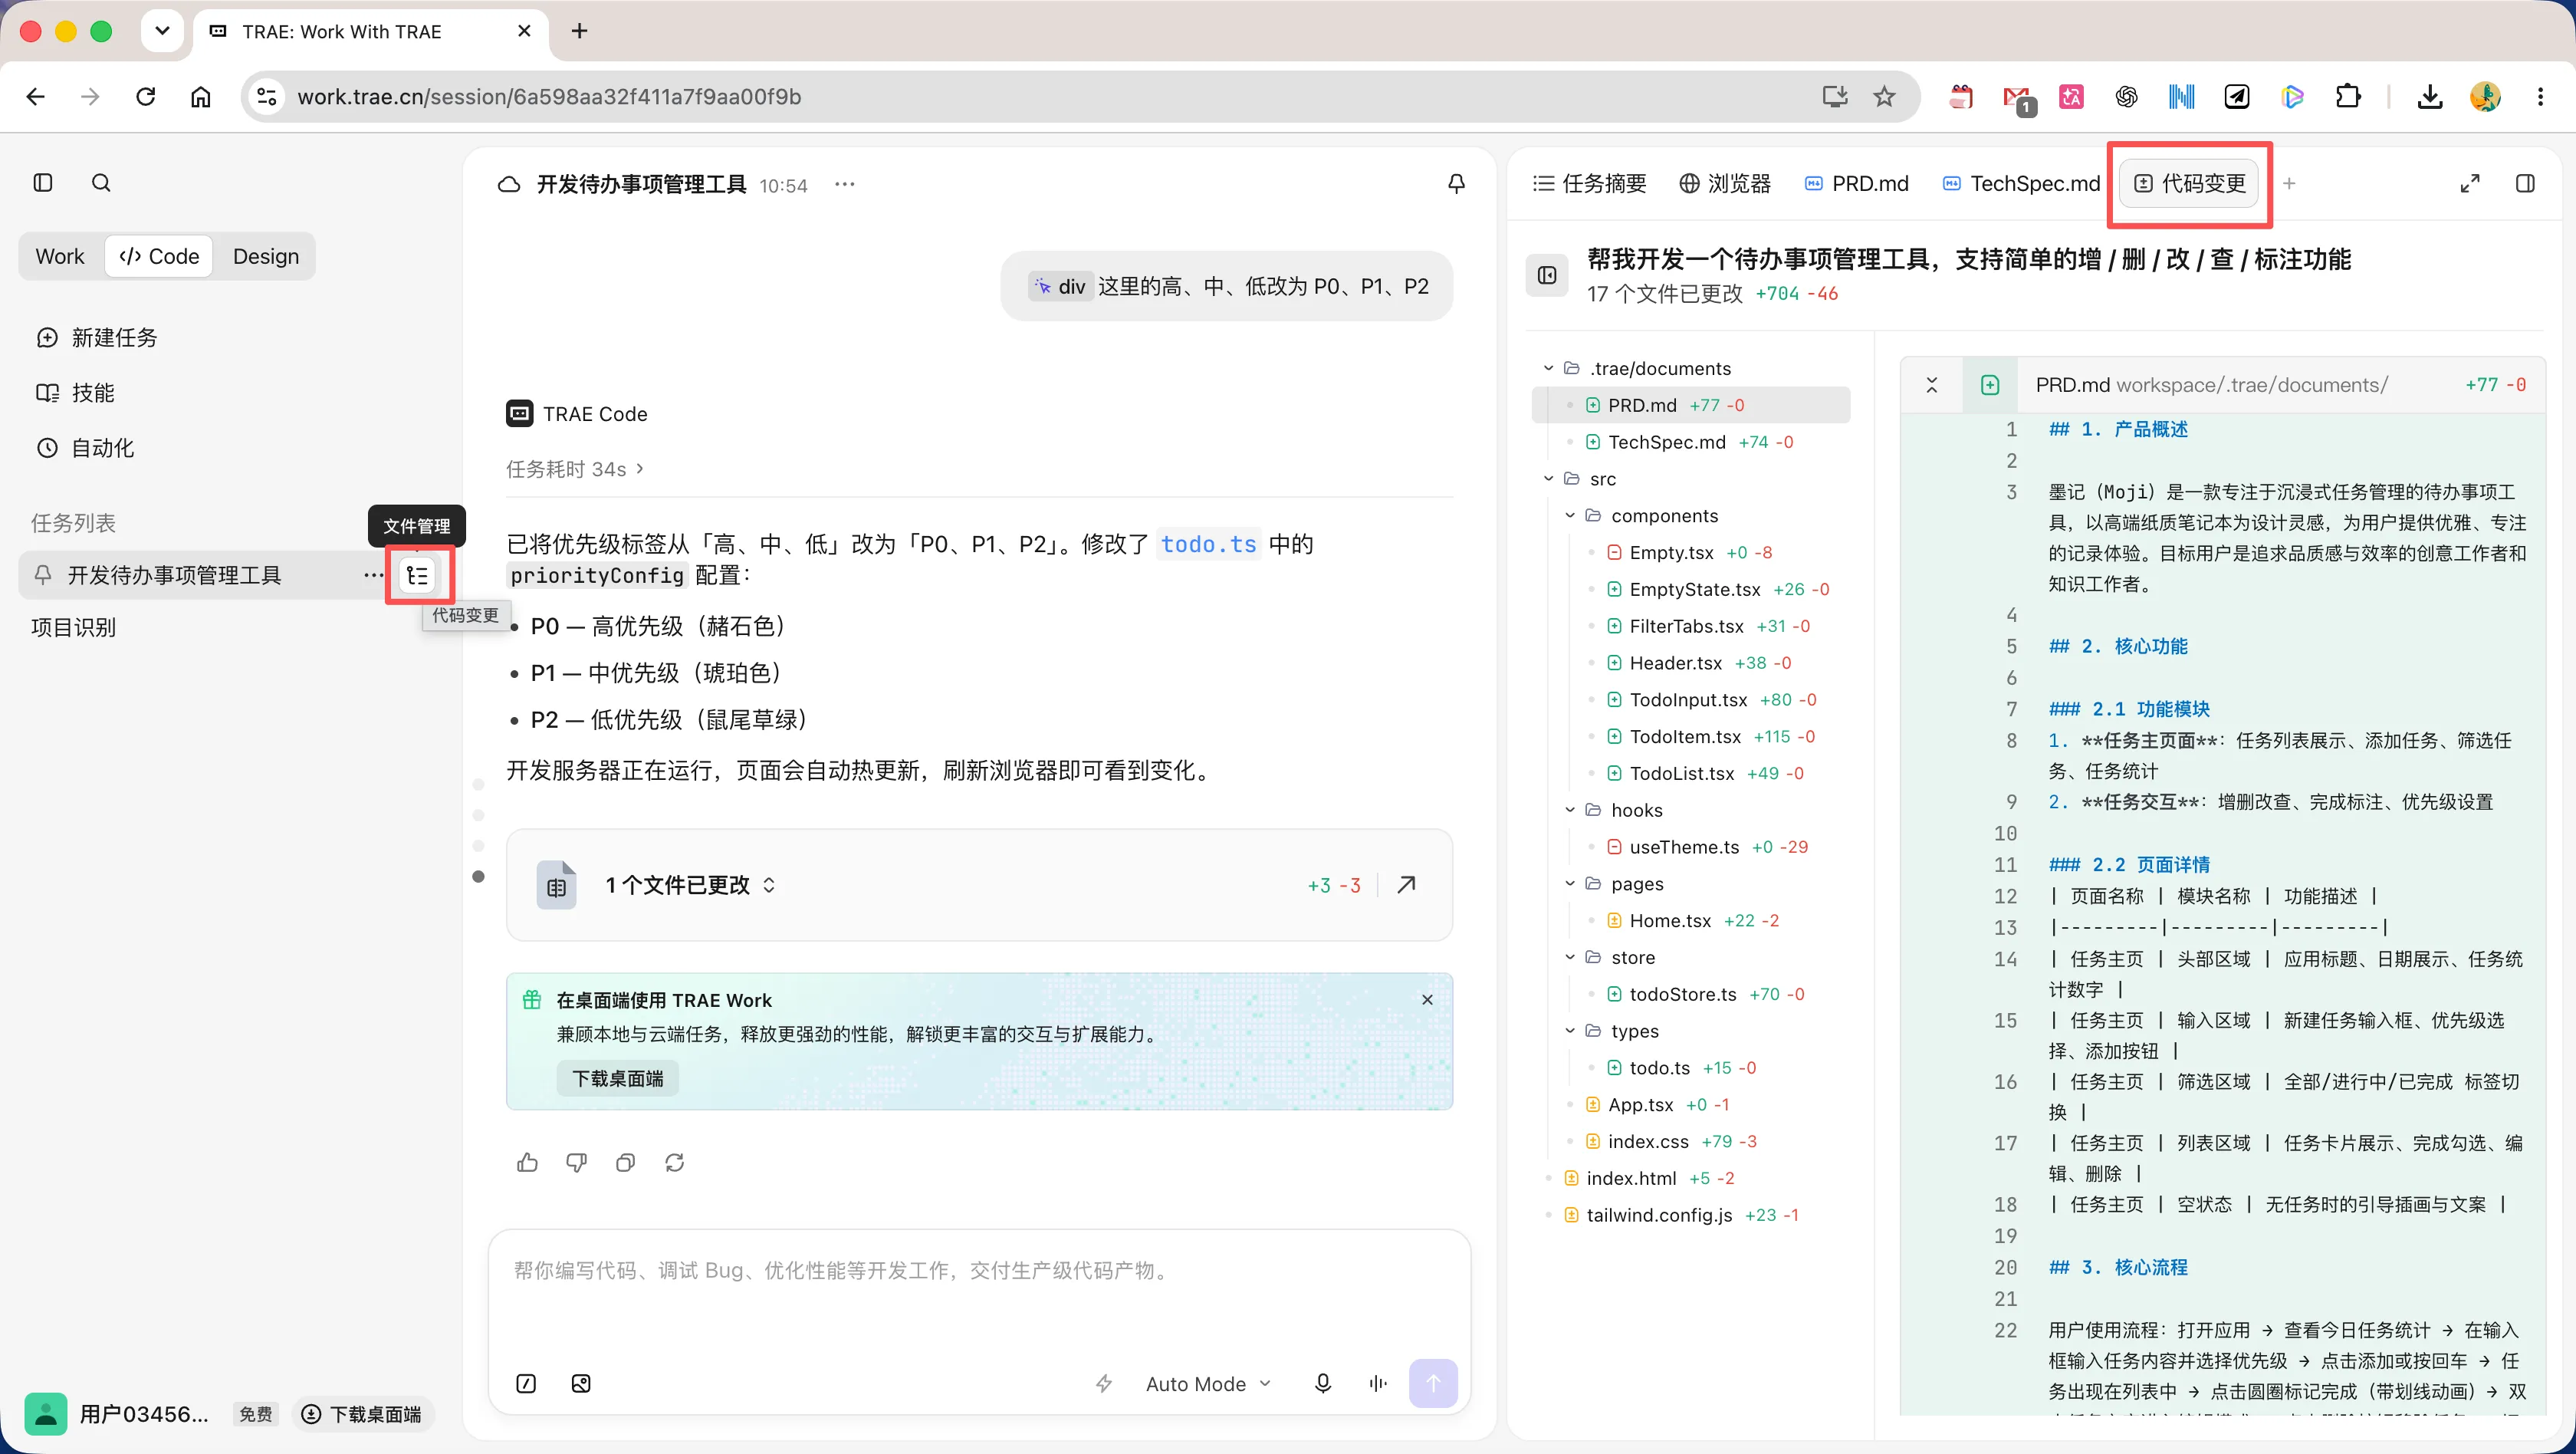
Task: Add a new panel tab with plus
Action: (x=2289, y=184)
